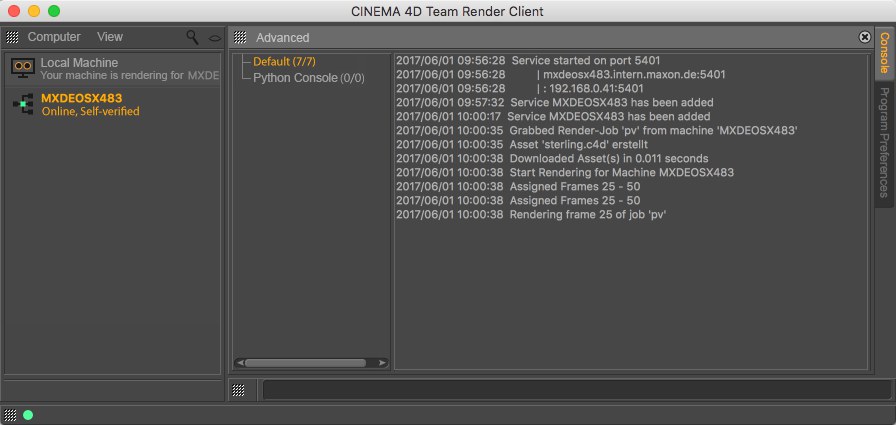896x425 pixels.
Task: Switch to the Program Preferences tab
Action: pos(884,143)
